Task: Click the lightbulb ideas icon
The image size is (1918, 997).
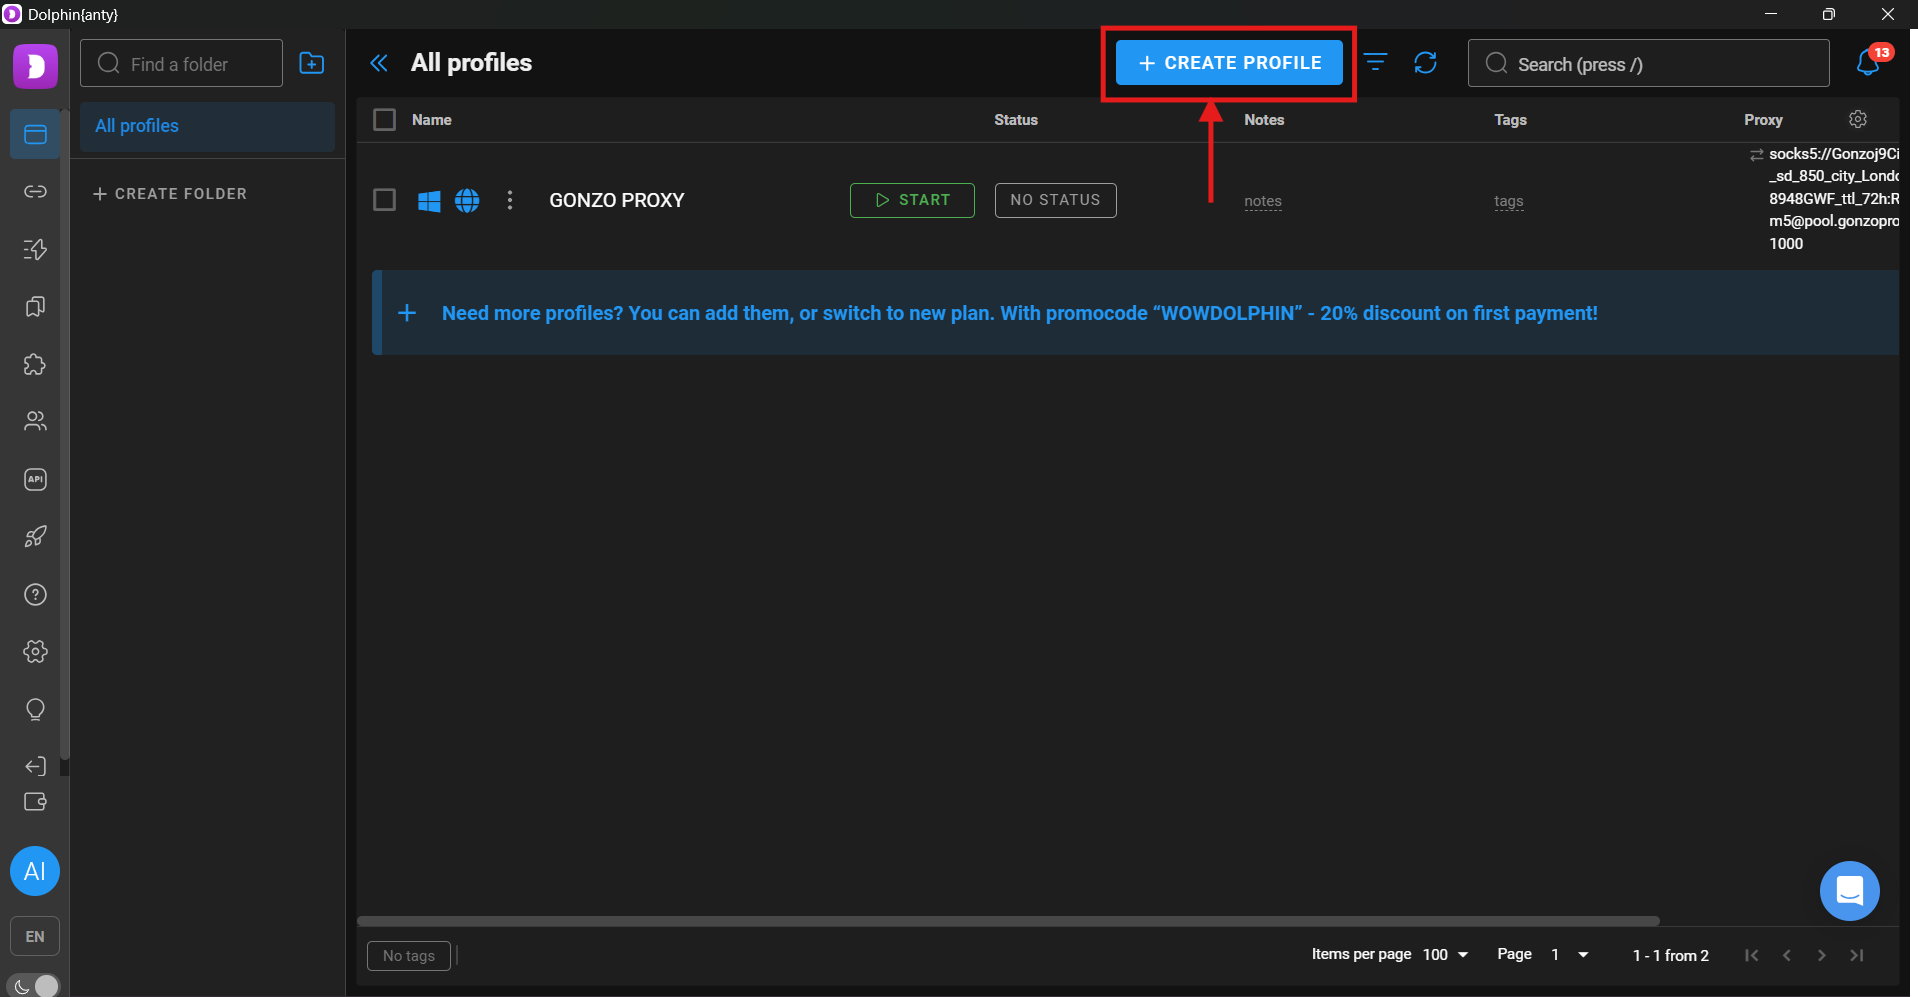Action: 35,710
